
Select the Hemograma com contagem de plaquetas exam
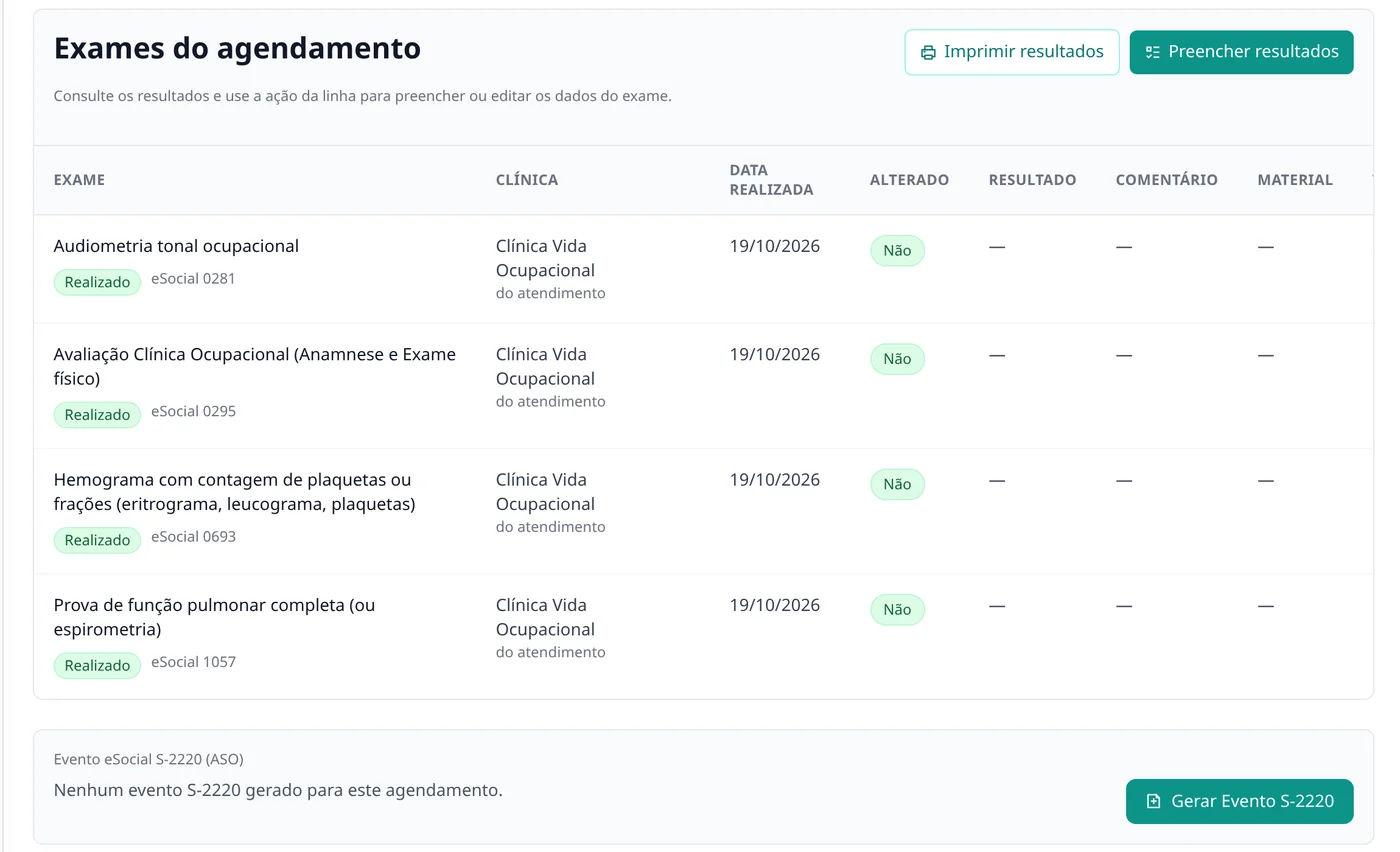(x=234, y=492)
